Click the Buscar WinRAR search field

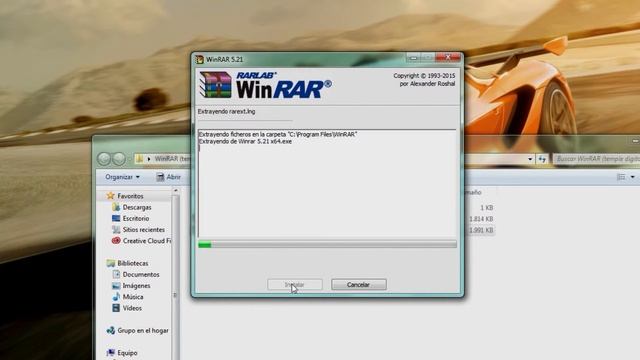[596, 159]
